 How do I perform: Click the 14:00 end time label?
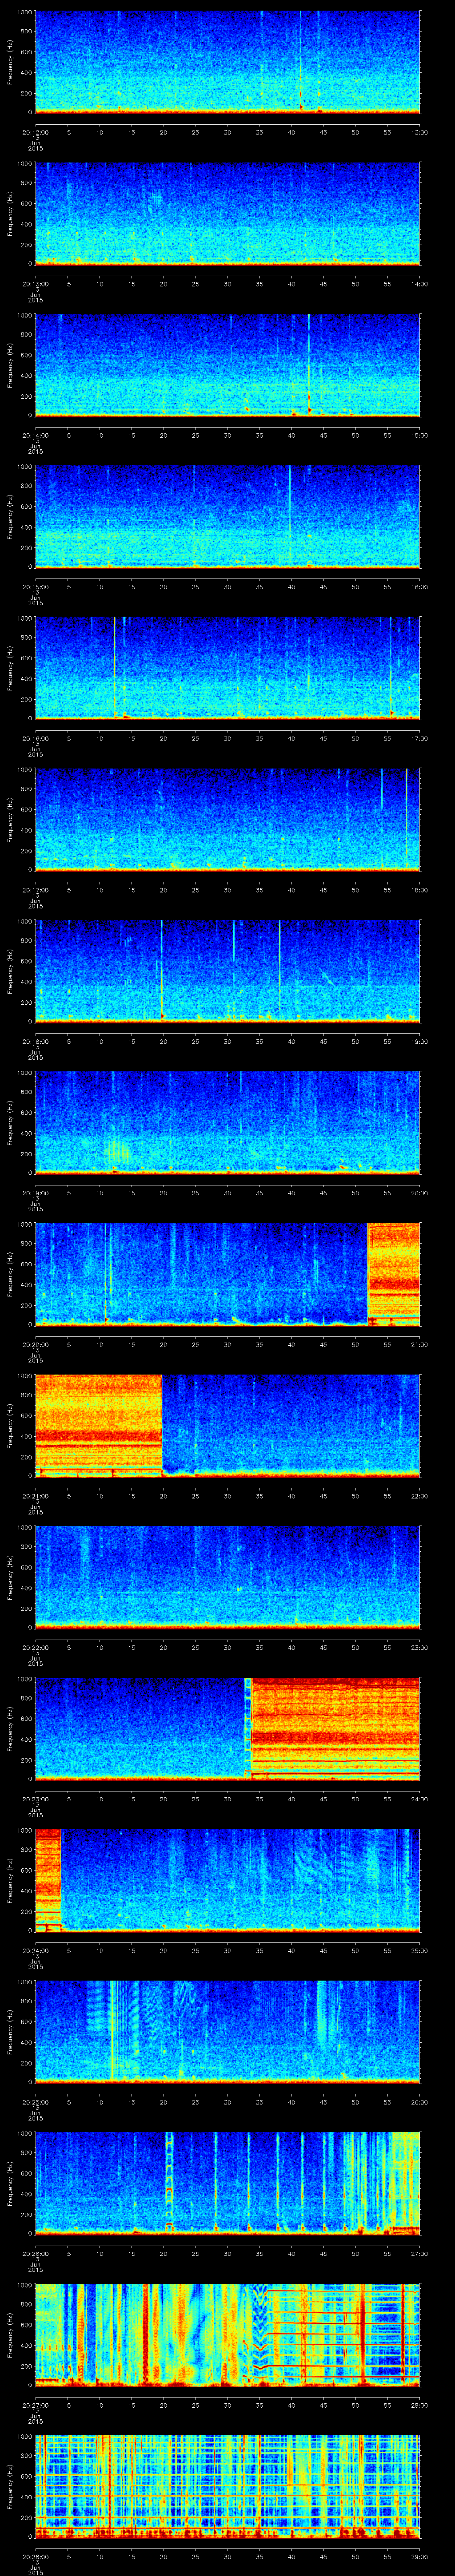[419, 284]
